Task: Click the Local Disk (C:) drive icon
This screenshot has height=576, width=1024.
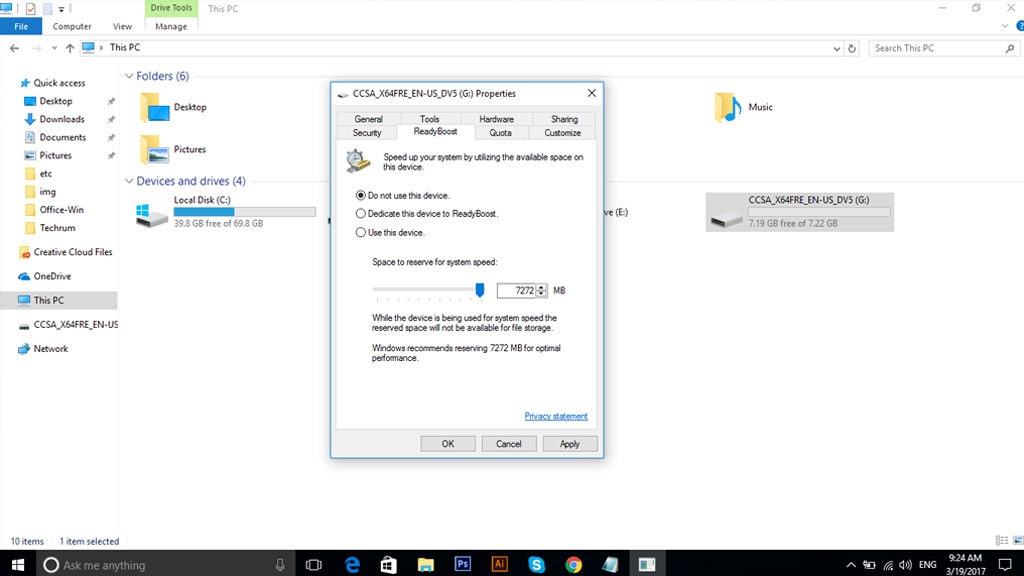Action: pyautogui.click(x=153, y=213)
